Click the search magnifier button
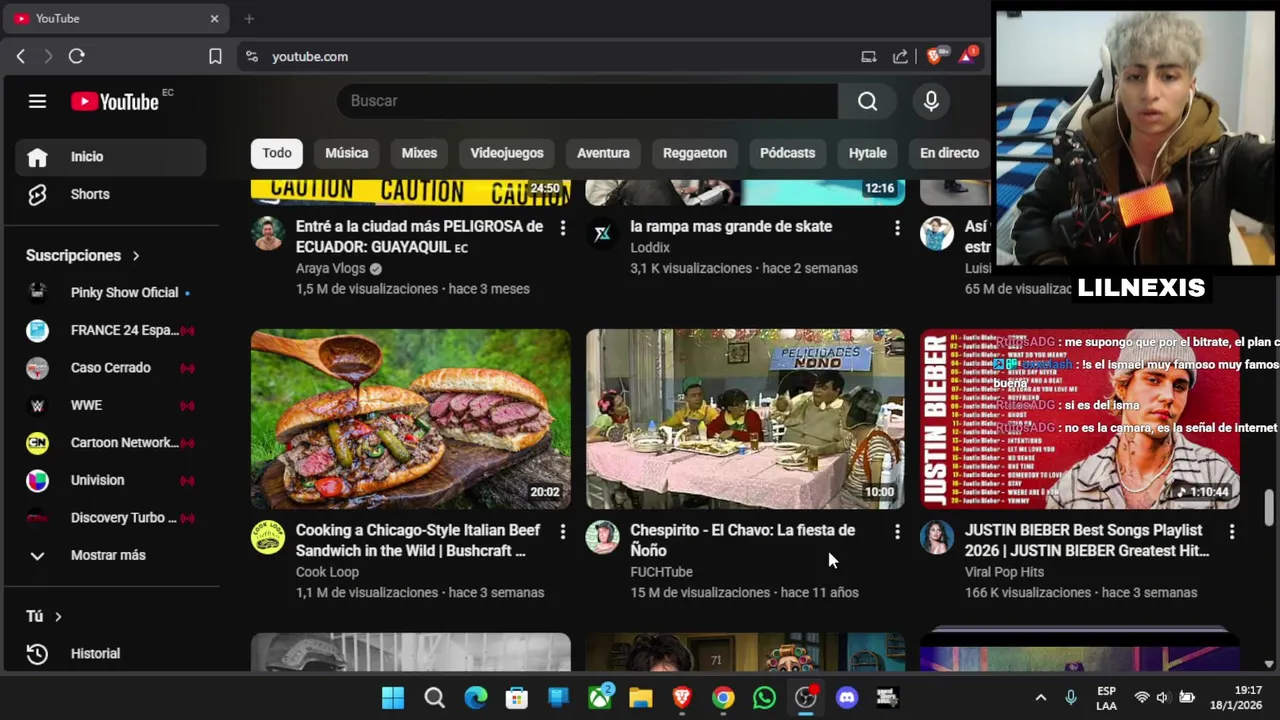This screenshot has width=1280, height=720. [868, 101]
